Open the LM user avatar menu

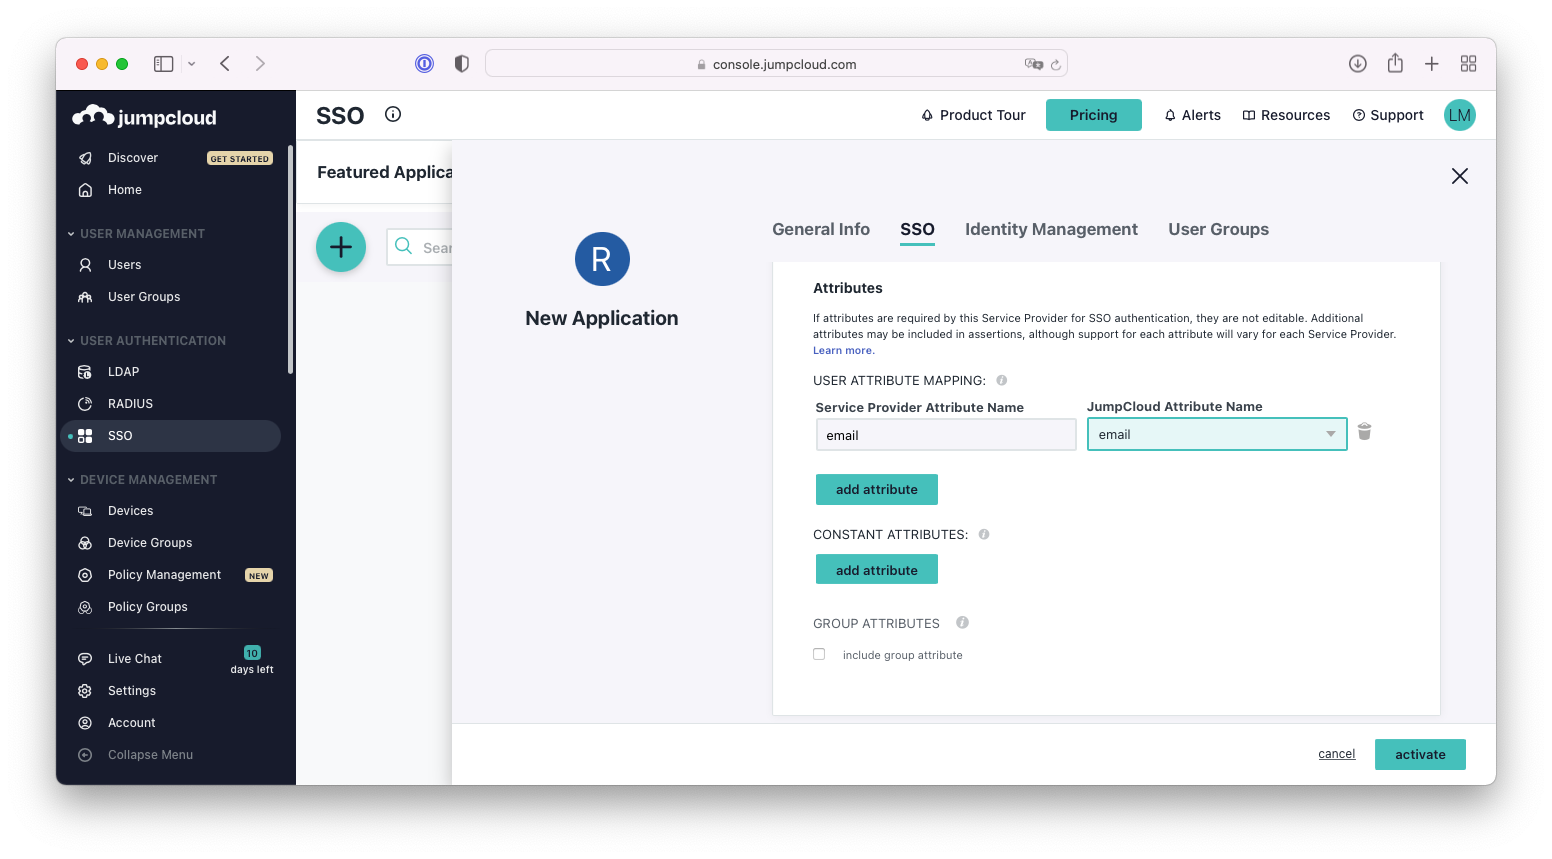(1460, 115)
